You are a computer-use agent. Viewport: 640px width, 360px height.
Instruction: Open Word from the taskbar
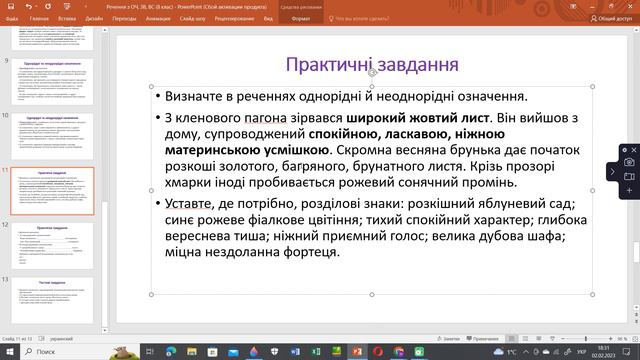click(295, 351)
